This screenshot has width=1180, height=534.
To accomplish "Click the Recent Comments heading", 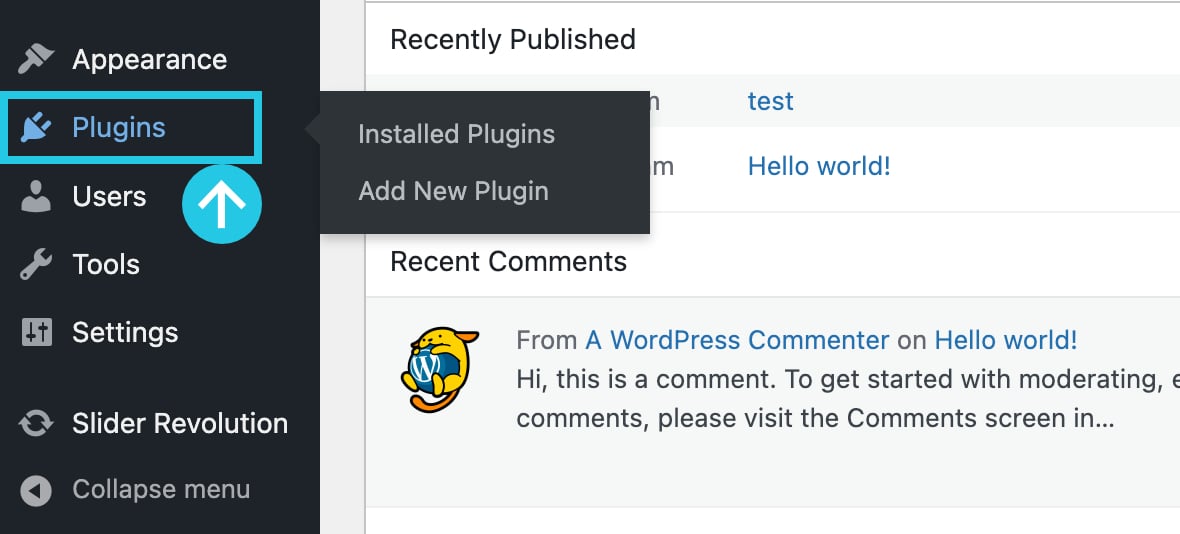I will tap(508, 261).
